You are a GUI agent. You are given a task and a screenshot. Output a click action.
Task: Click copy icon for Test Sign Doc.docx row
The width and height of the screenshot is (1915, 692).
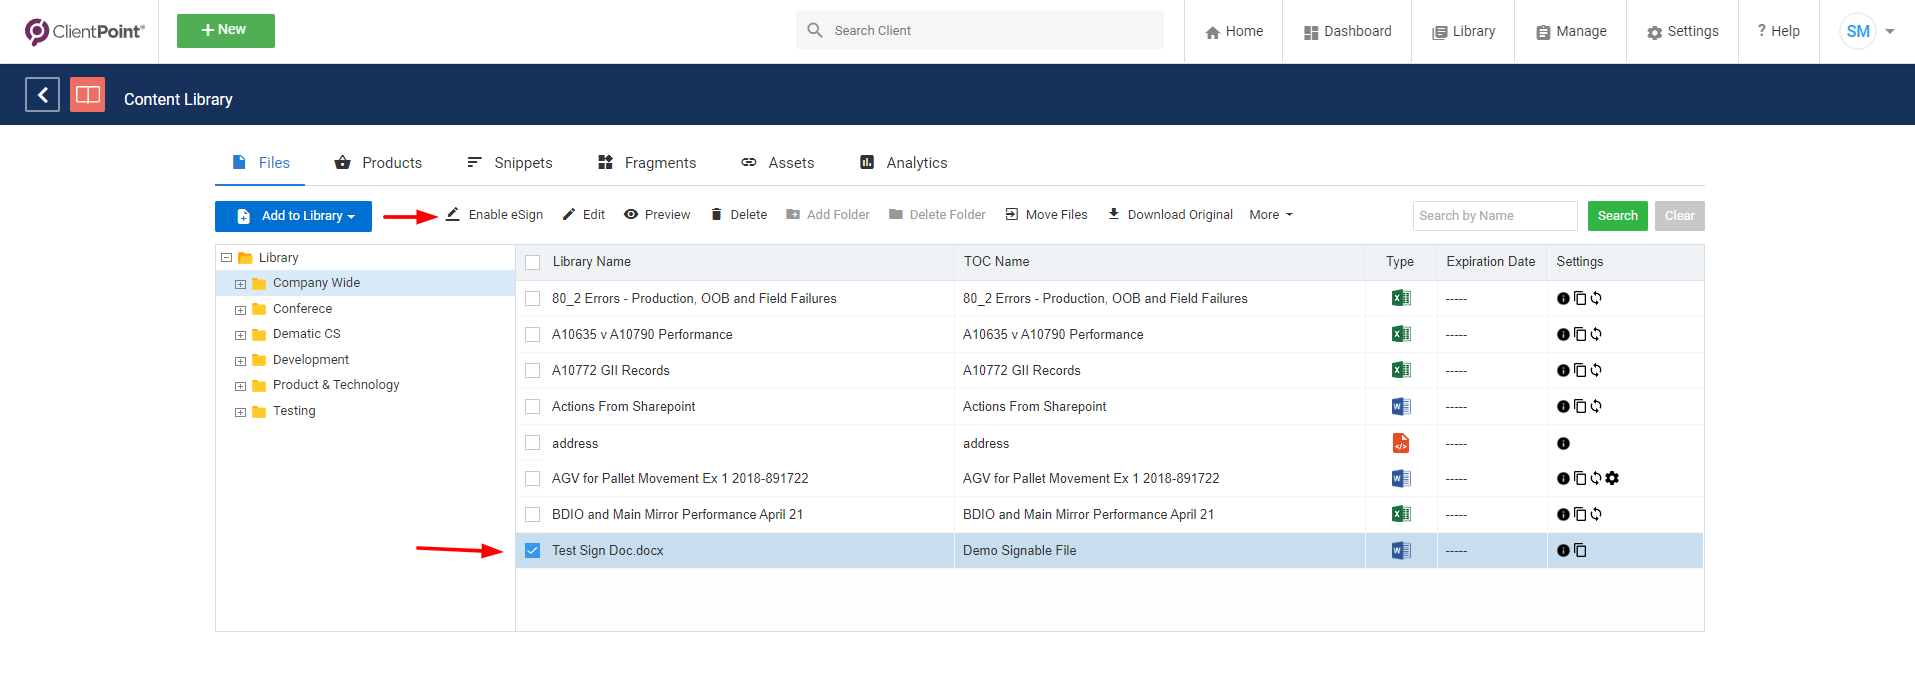pyautogui.click(x=1580, y=550)
